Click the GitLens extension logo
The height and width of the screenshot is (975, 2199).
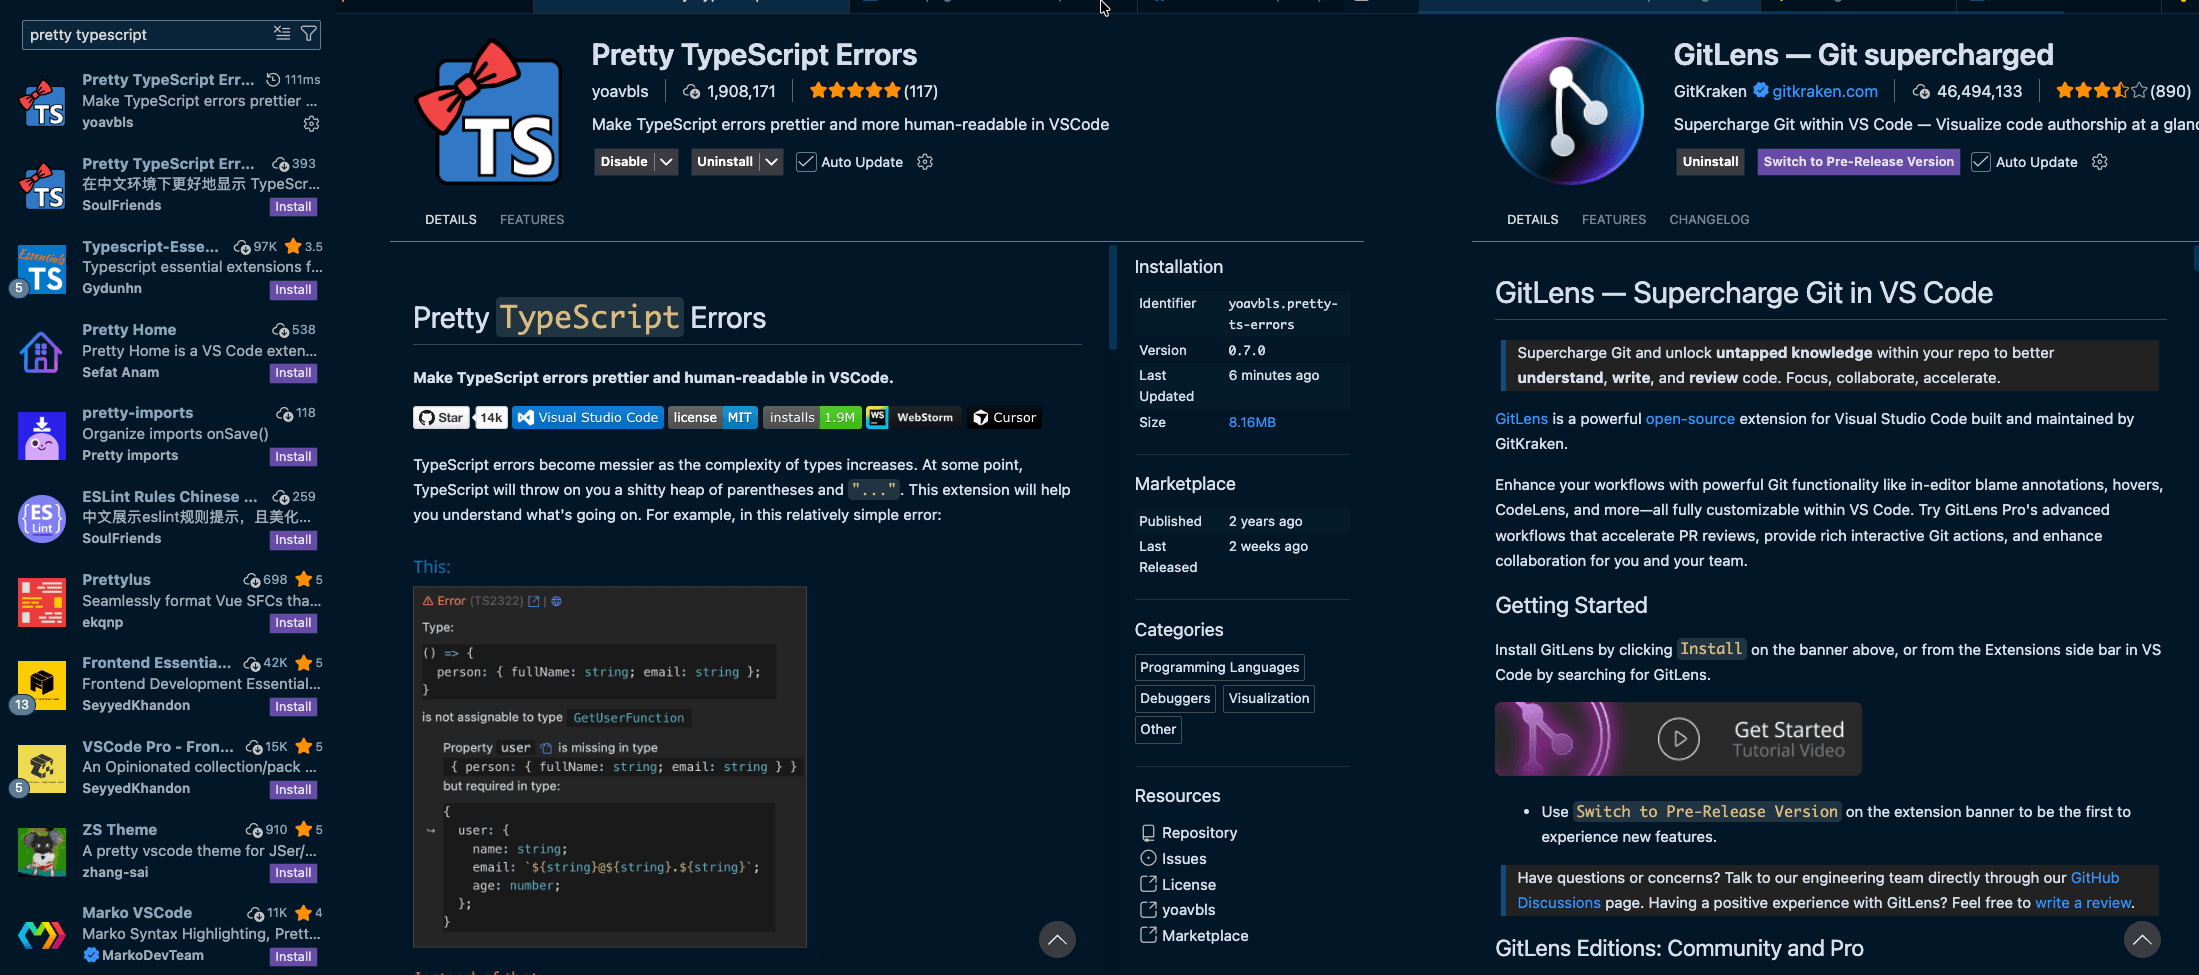coord(1568,111)
